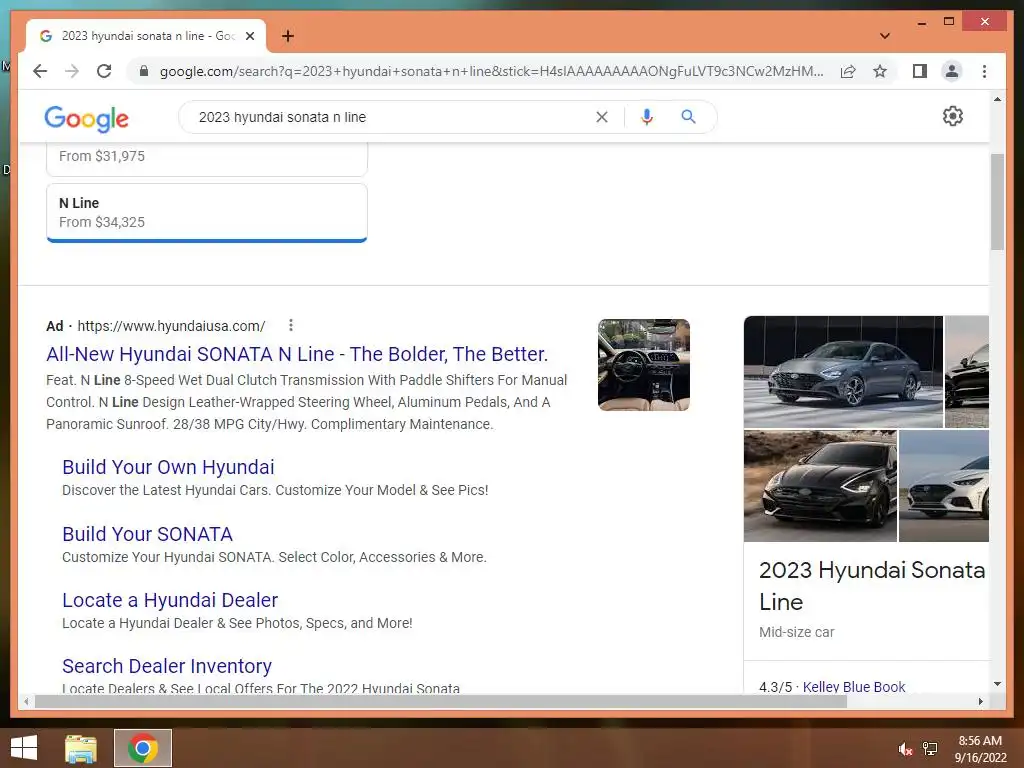
Task: Click the Chrome taskbar icon
Action: [x=143, y=748]
